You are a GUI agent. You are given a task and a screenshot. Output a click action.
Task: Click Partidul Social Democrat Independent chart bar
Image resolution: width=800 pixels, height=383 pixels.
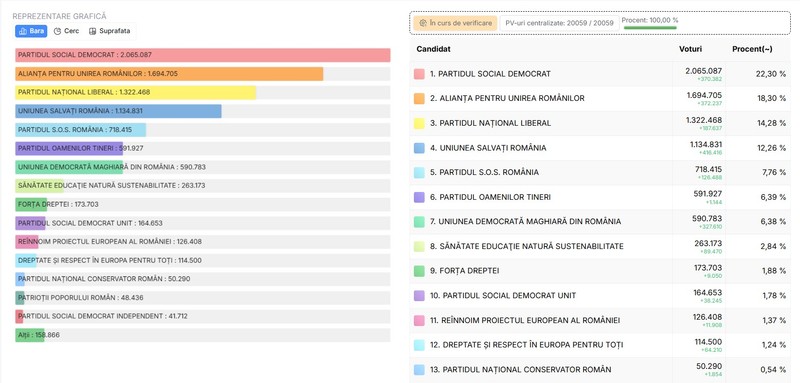click(x=19, y=316)
